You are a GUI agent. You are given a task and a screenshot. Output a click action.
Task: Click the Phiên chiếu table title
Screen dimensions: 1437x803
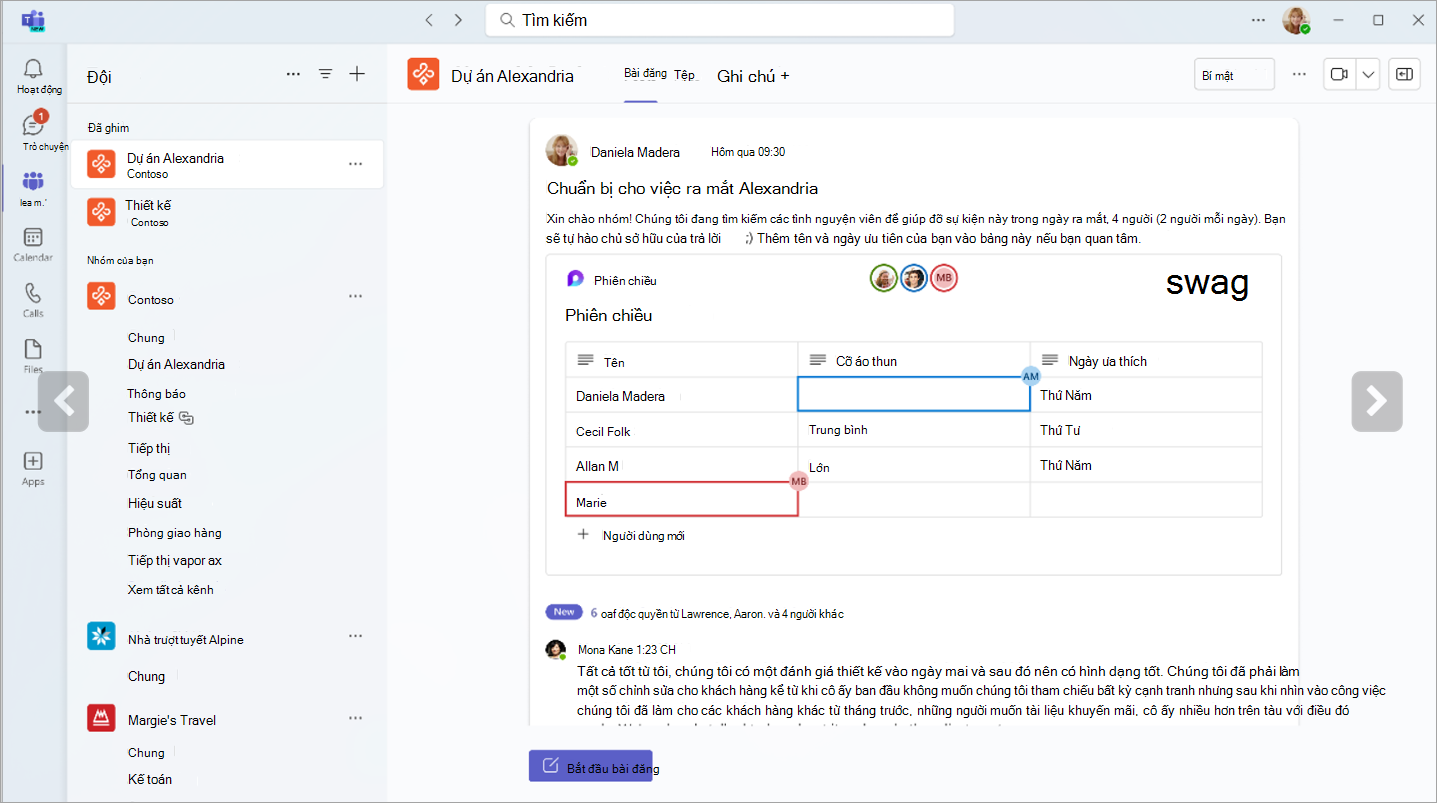(x=608, y=315)
